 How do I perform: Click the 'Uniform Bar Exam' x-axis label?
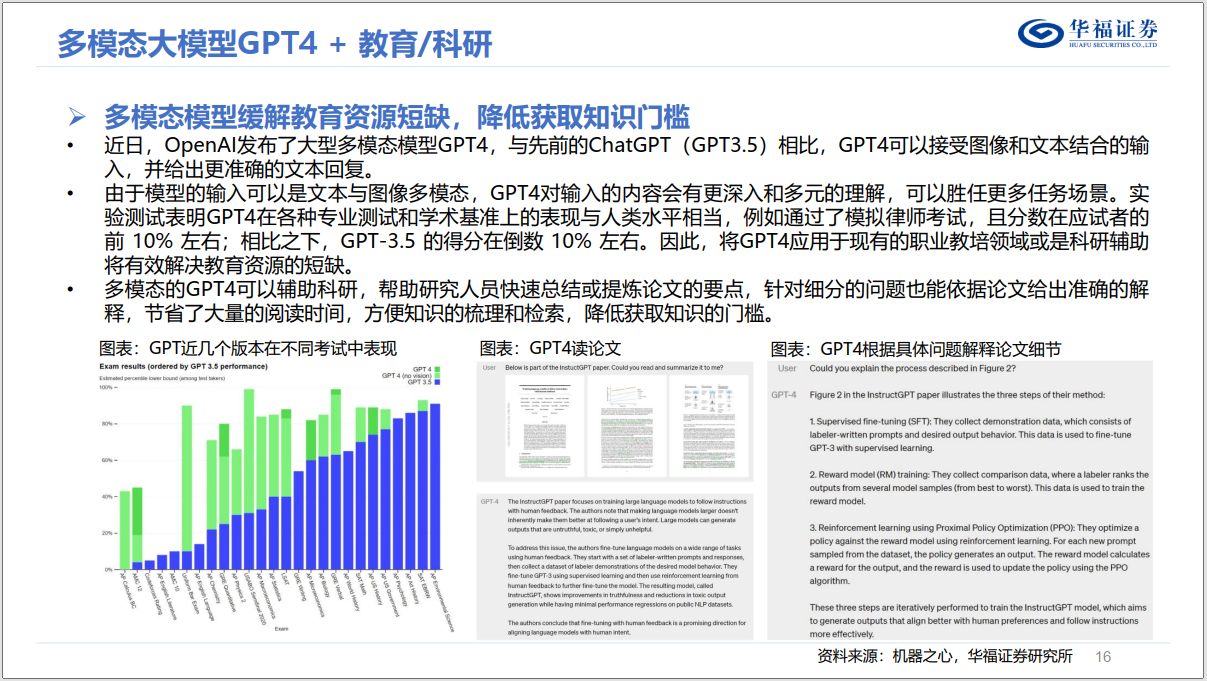[190, 593]
